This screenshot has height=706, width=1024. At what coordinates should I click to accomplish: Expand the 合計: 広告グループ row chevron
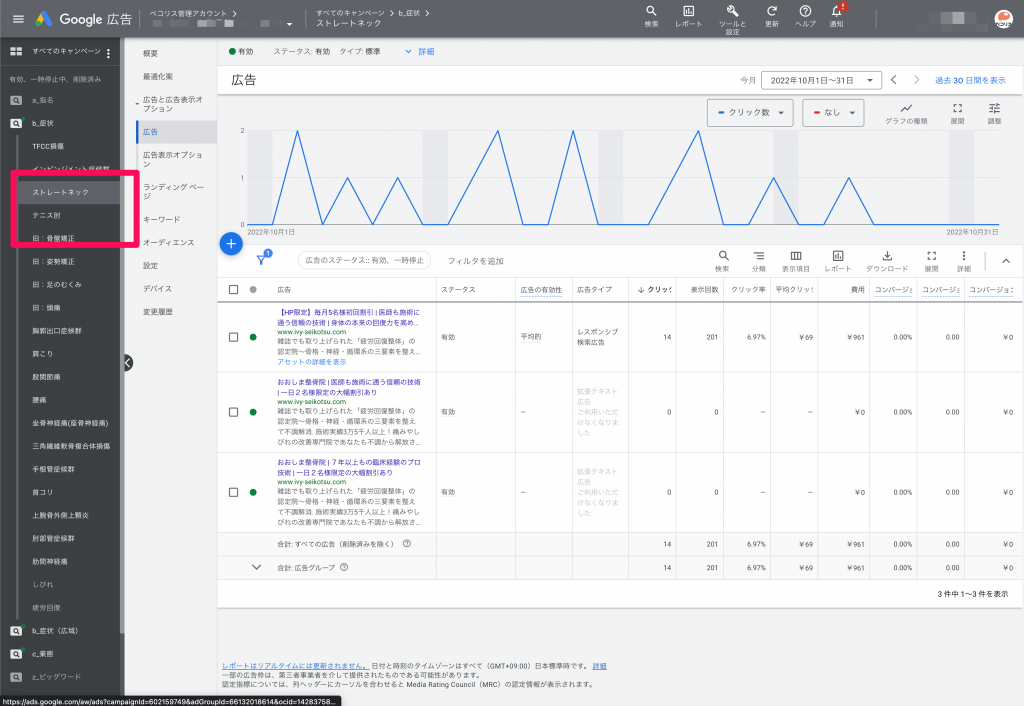pyautogui.click(x=257, y=567)
